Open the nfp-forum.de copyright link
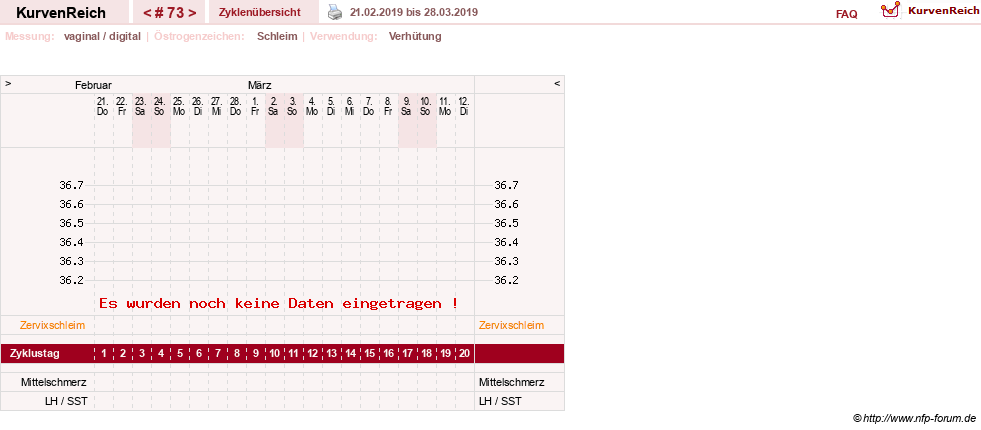 click(x=914, y=418)
